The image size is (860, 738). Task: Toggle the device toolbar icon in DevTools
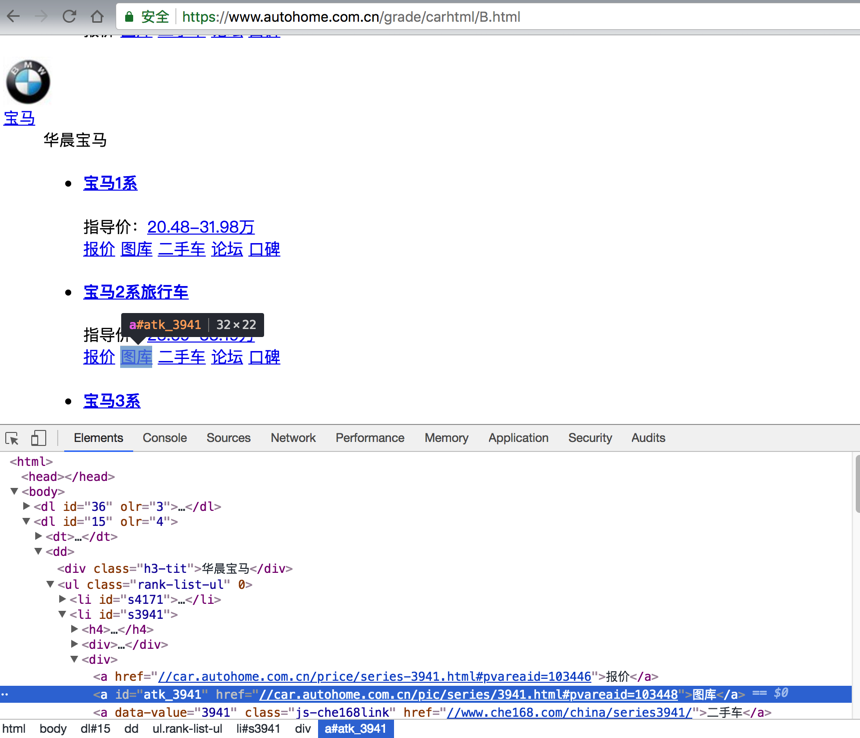[x=38, y=438]
